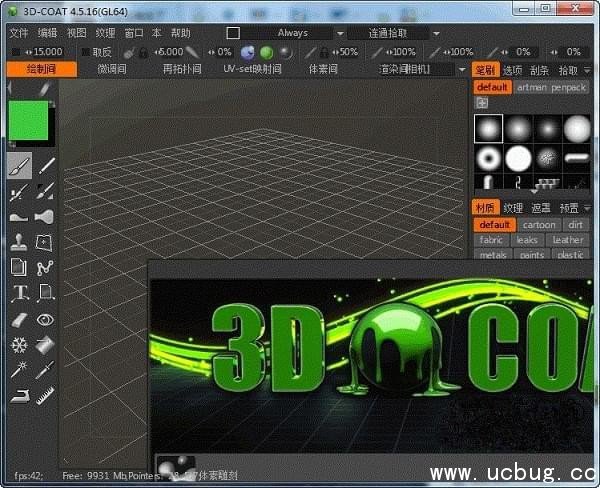Open the 编辑 menu
The image size is (600, 488).
(x=47, y=33)
